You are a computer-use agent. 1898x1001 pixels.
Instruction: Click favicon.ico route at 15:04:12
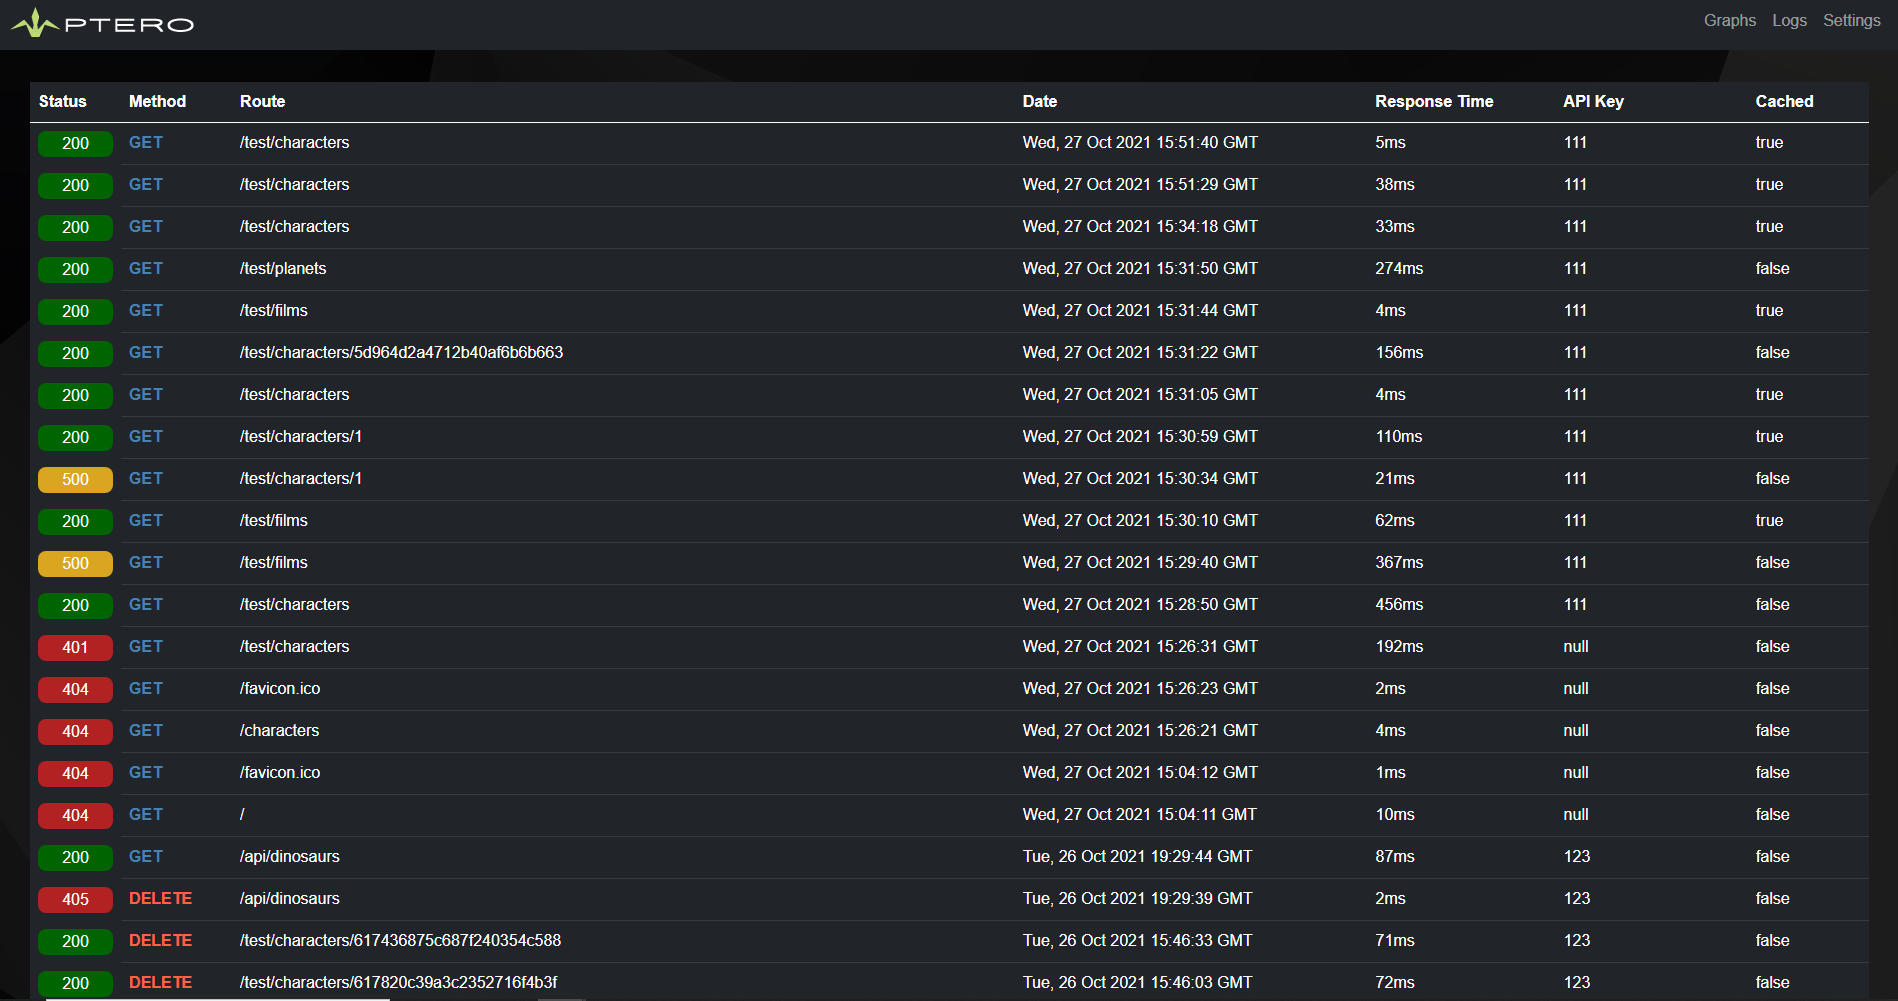[280, 772]
